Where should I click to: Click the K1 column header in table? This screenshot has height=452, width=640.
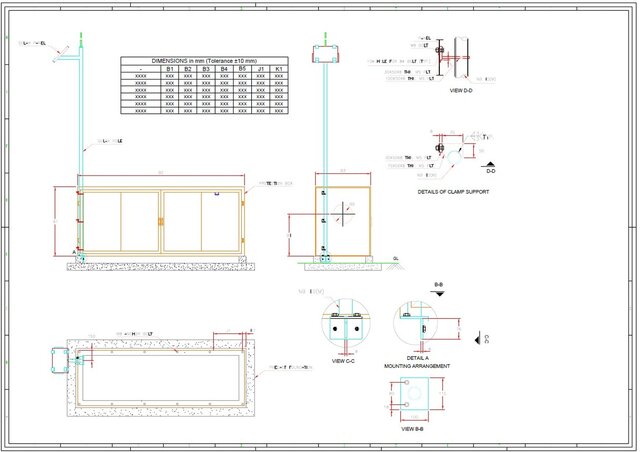279,70
